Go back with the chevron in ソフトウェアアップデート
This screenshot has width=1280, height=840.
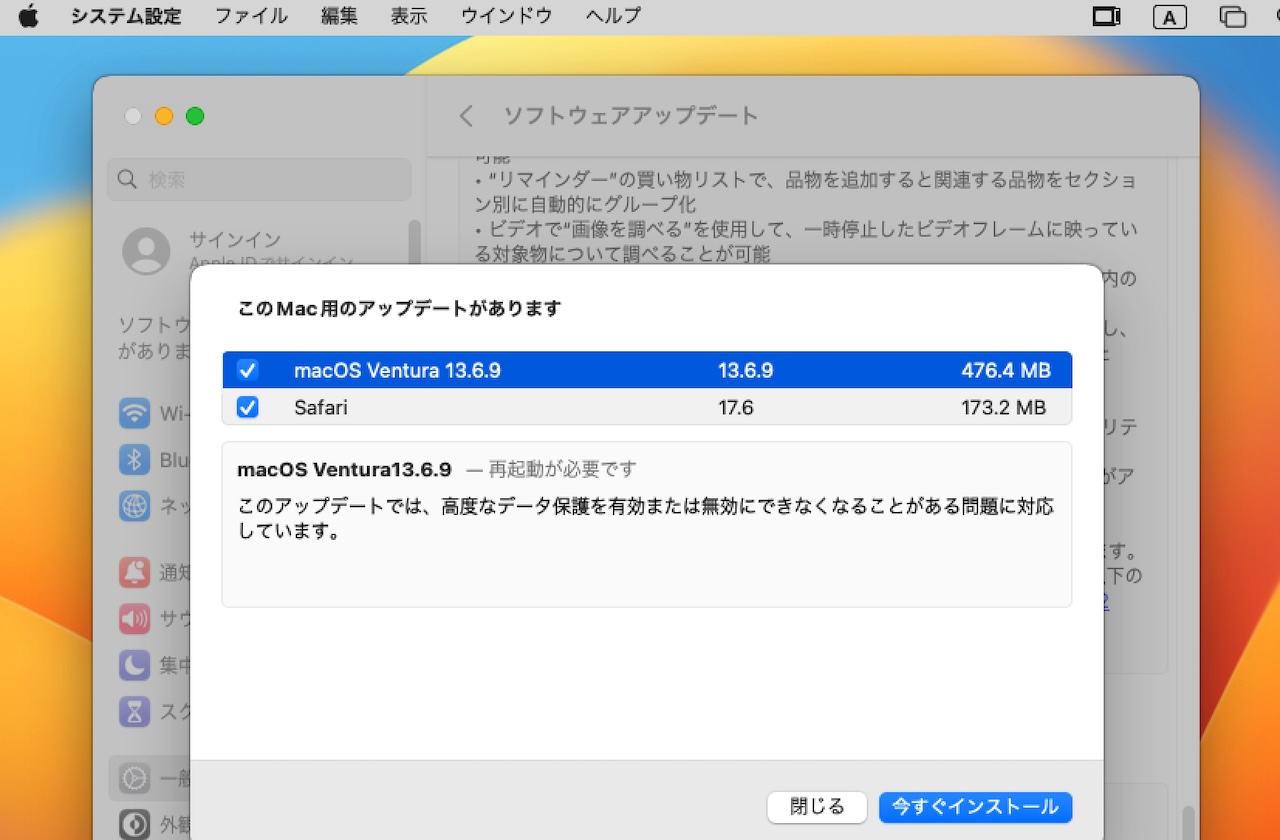(x=466, y=116)
